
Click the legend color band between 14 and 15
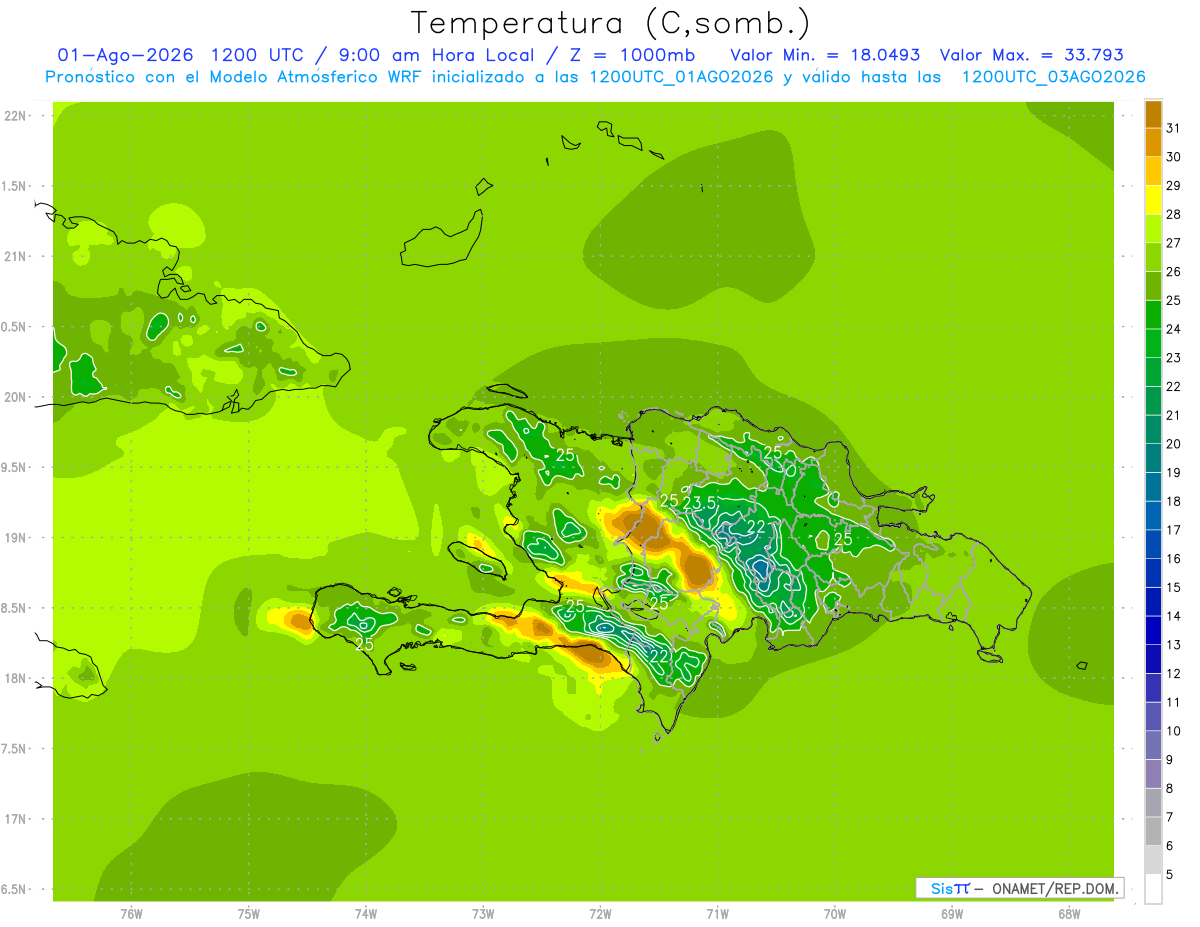pyautogui.click(x=1153, y=602)
